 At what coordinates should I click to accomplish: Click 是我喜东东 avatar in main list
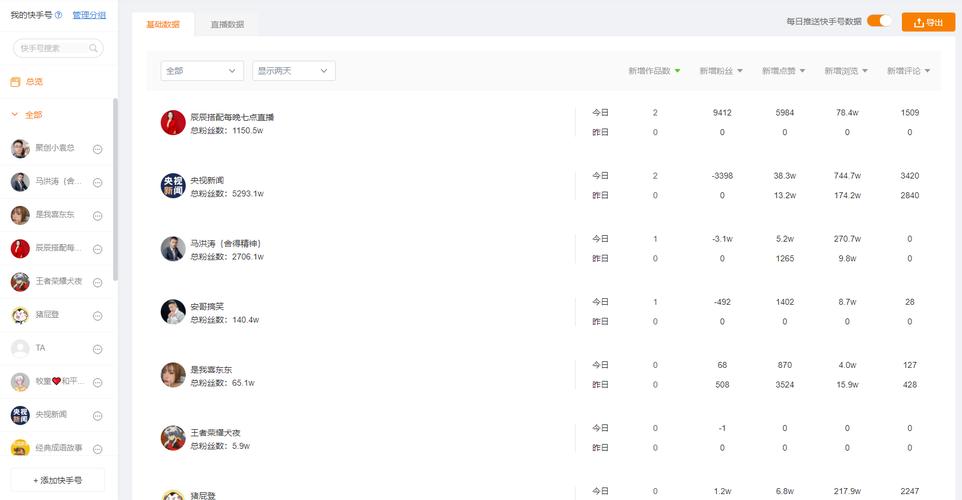(x=173, y=375)
